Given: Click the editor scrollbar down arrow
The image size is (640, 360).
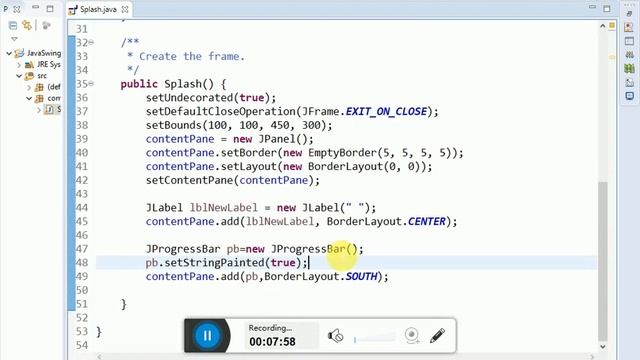Looking at the screenshot, I should [x=602, y=347].
